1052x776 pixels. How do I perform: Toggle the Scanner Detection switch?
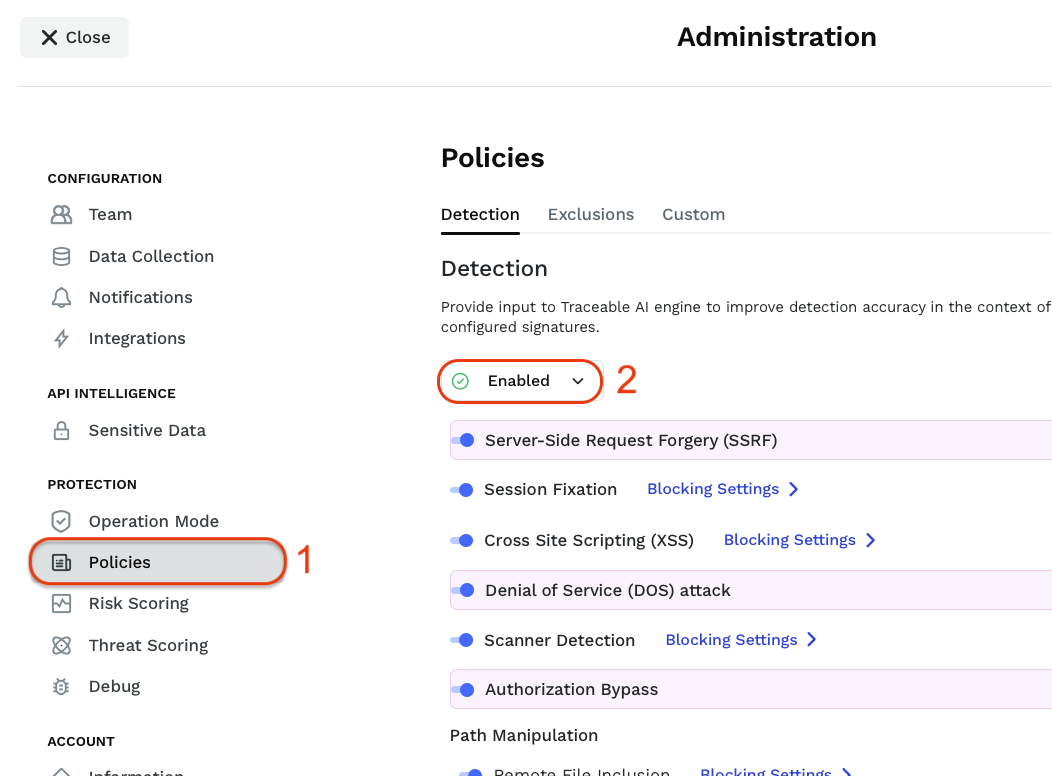[462, 640]
